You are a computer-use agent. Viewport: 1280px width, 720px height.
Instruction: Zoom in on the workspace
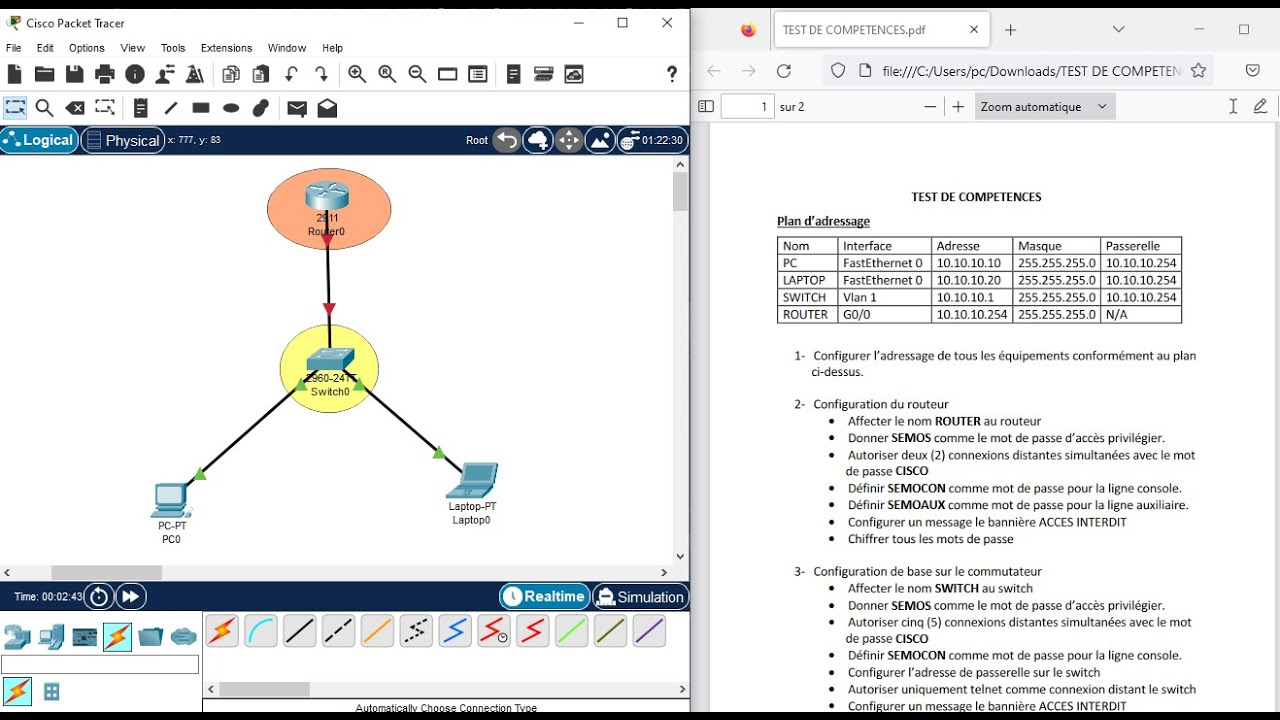(x=357, y=74)
